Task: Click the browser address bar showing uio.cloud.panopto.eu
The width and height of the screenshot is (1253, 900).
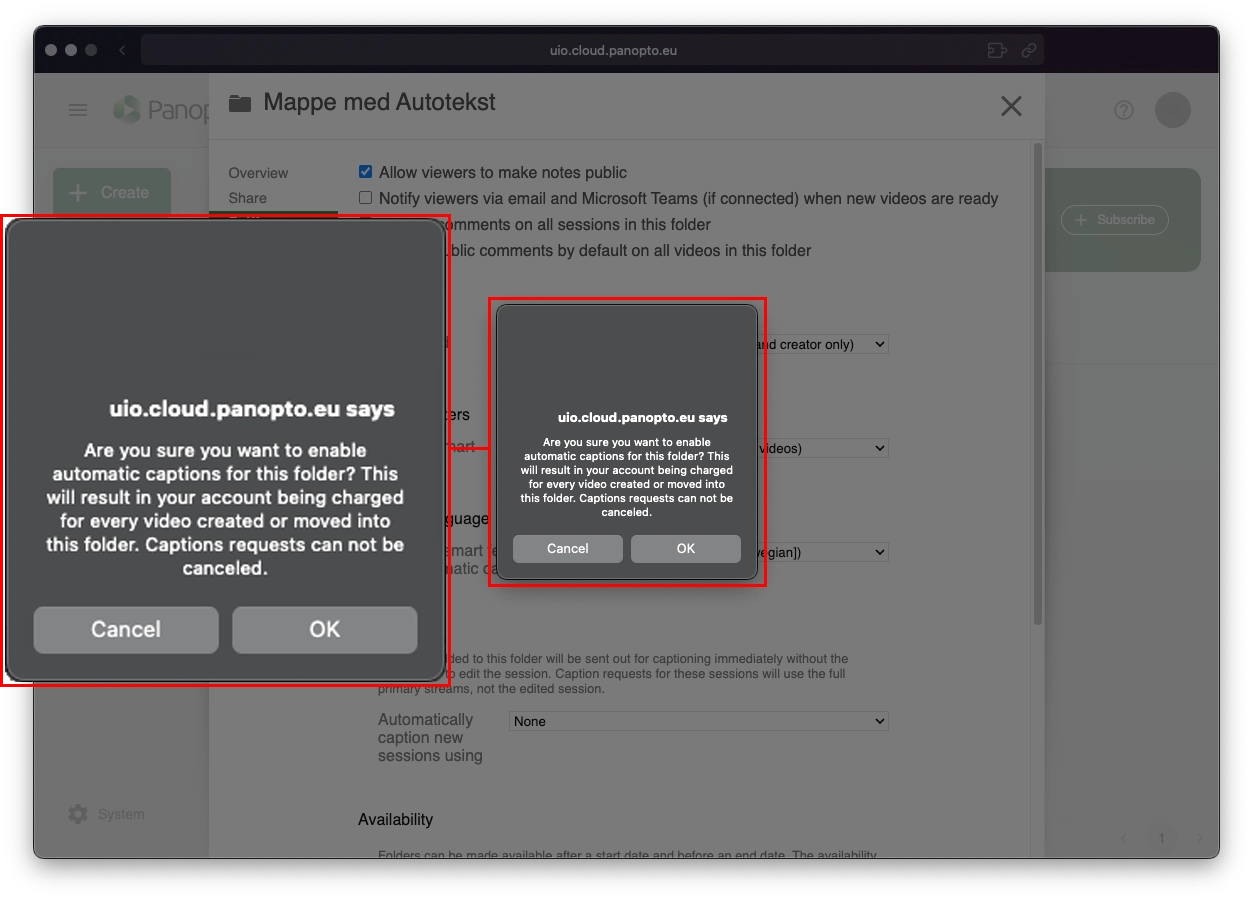Action: tap(592, 50)
